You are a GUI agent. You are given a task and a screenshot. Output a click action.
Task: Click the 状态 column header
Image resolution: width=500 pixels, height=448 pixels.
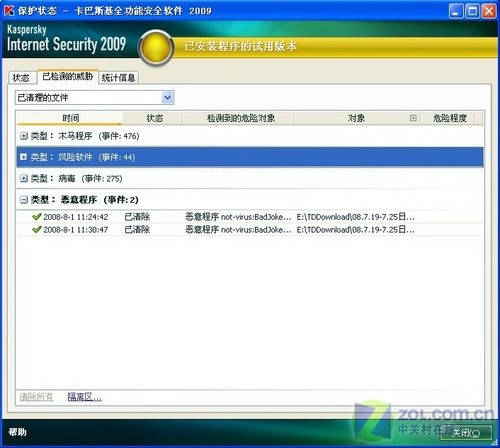point(153,118)
